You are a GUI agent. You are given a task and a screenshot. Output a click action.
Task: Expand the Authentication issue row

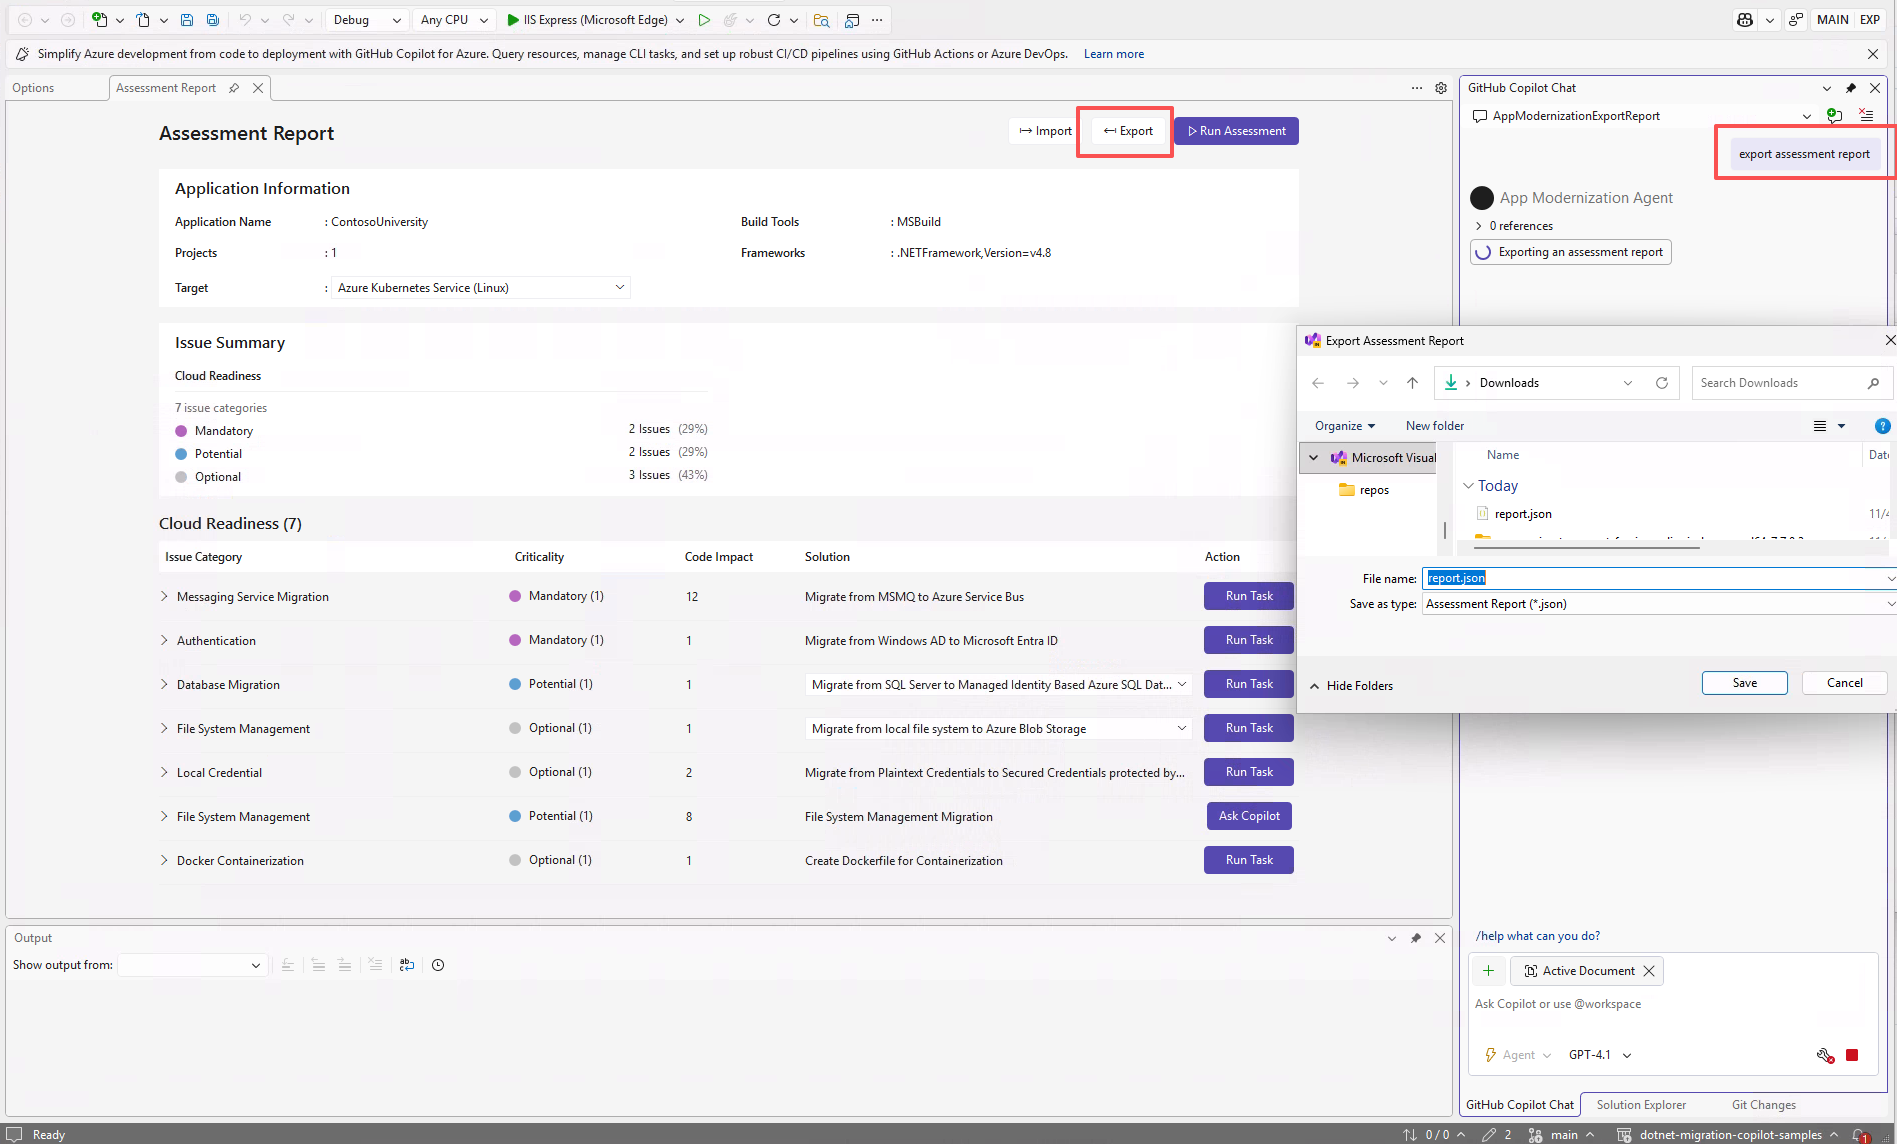164,641
